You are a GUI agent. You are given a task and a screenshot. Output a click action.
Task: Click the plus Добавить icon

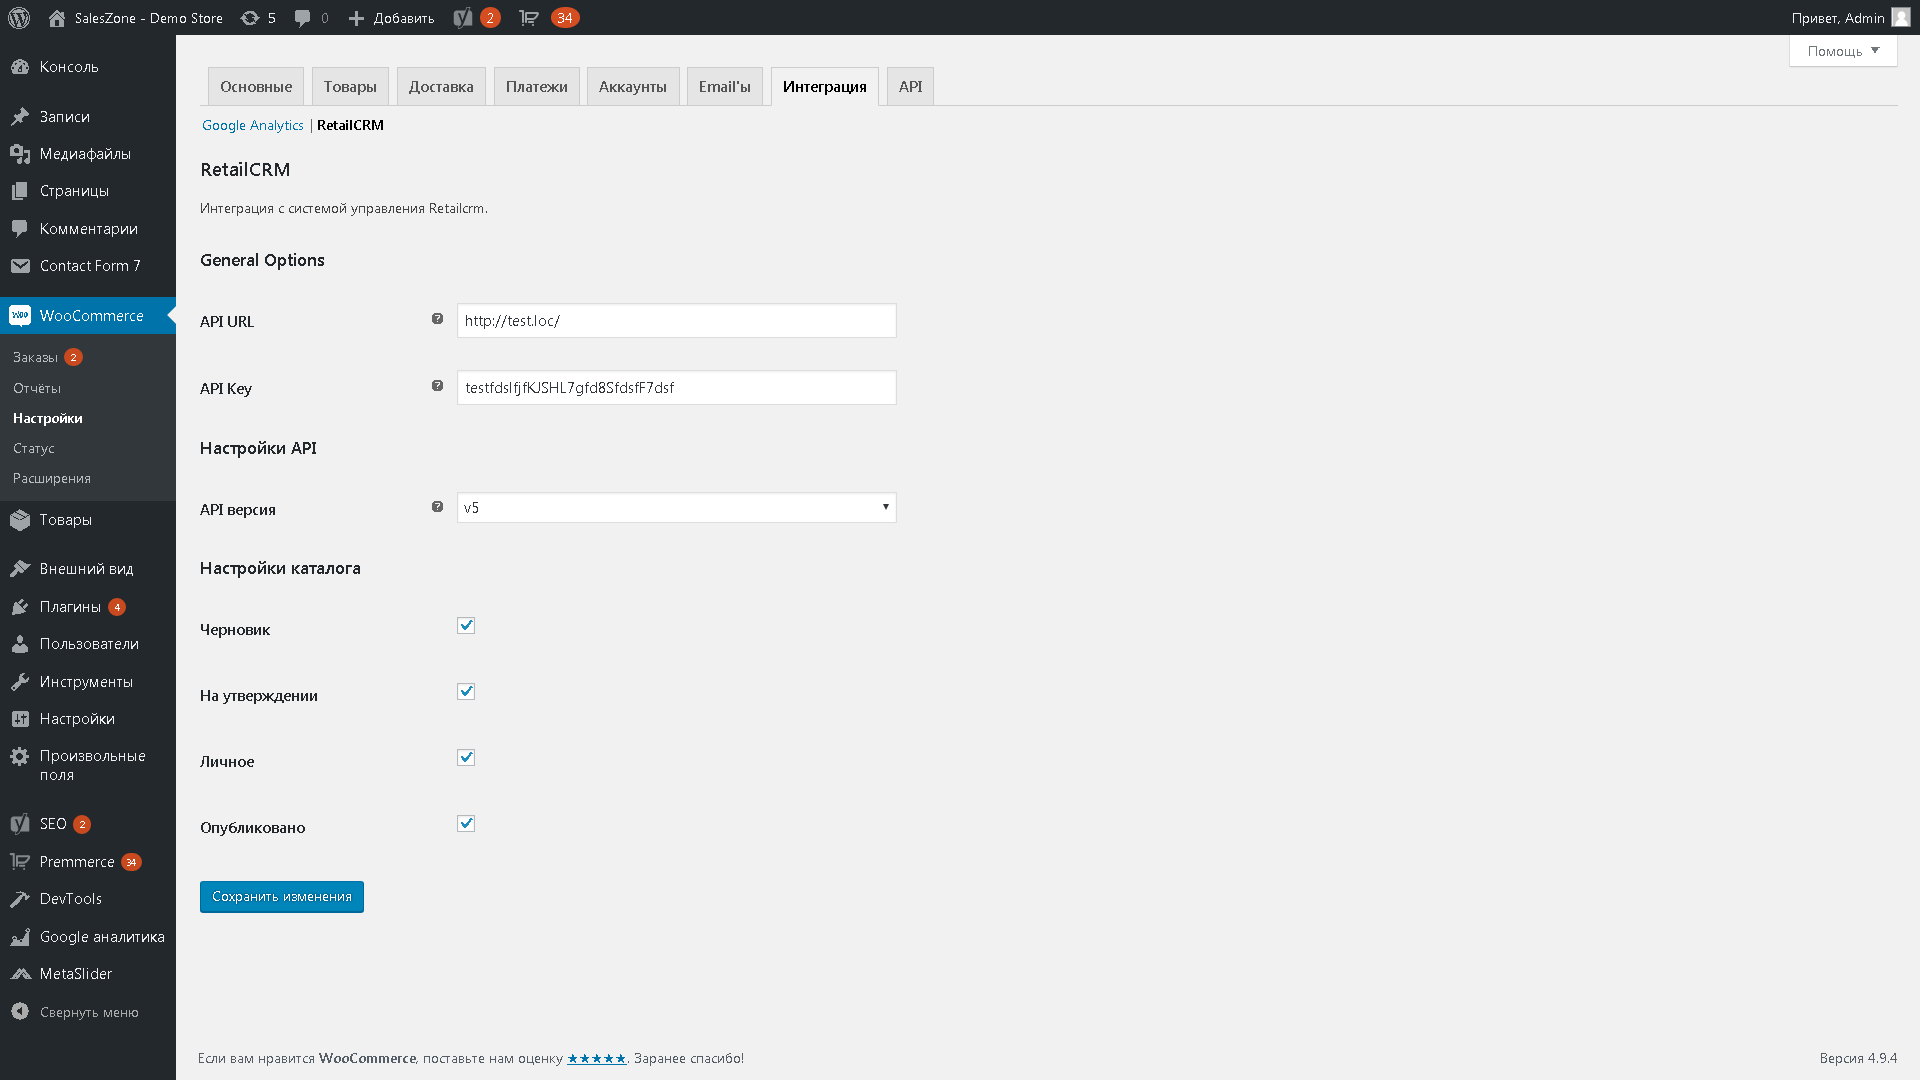(356, 18)
